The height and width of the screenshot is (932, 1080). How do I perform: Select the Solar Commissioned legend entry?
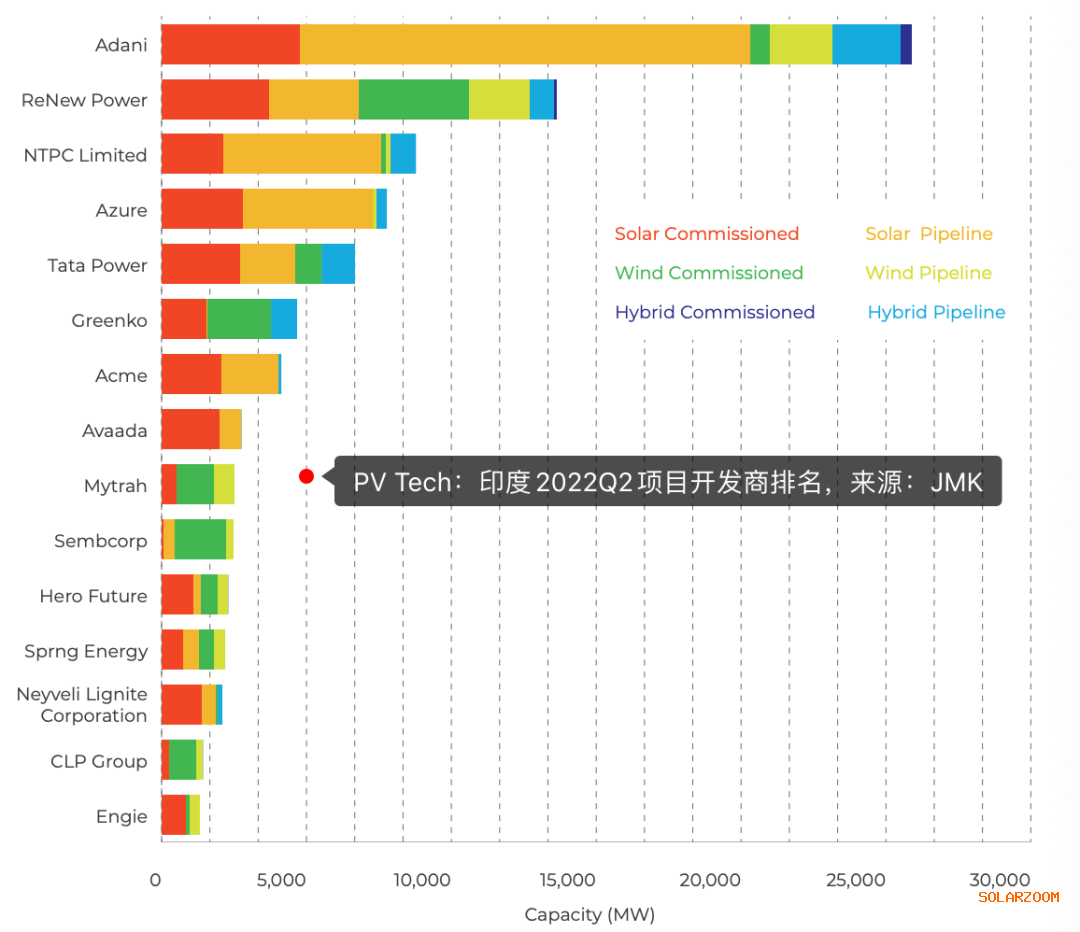(x=706, y=234)
